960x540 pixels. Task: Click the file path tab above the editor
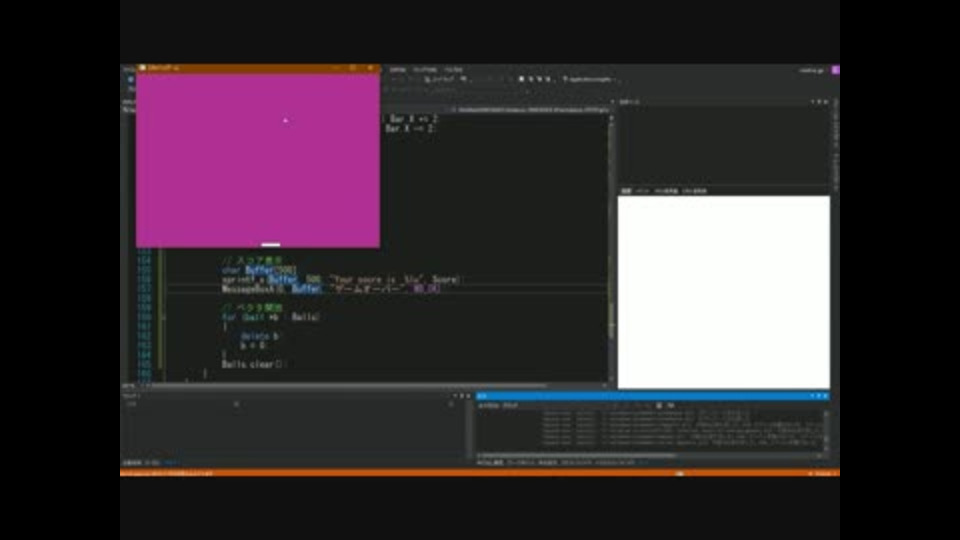pos(532,110)
